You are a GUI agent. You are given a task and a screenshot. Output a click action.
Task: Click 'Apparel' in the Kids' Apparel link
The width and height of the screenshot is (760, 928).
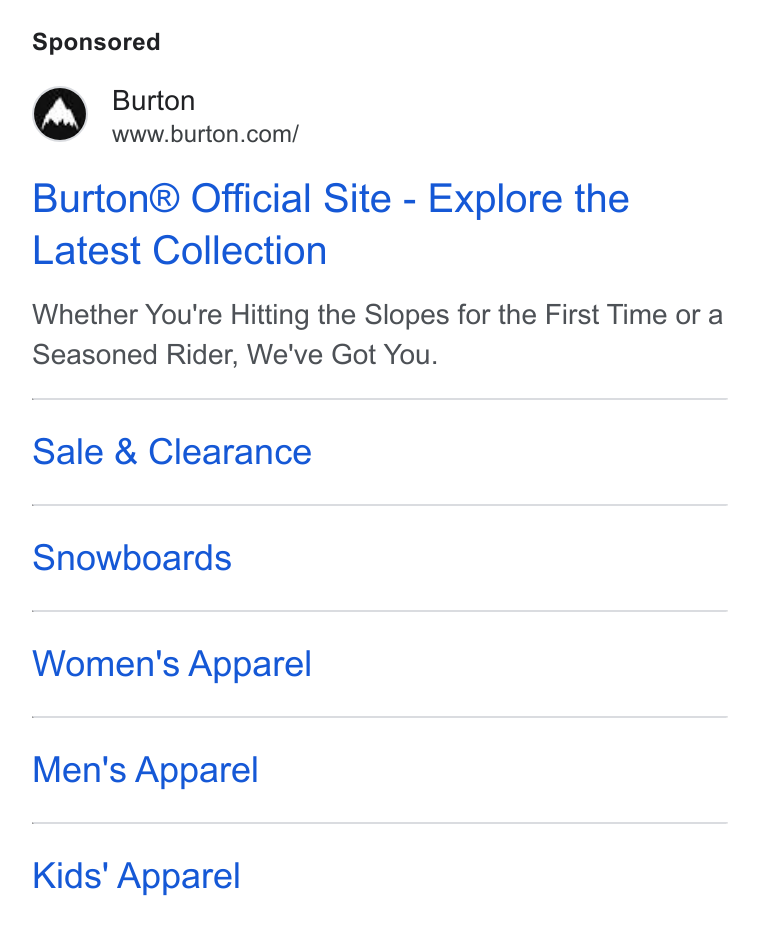pos(179,877)
